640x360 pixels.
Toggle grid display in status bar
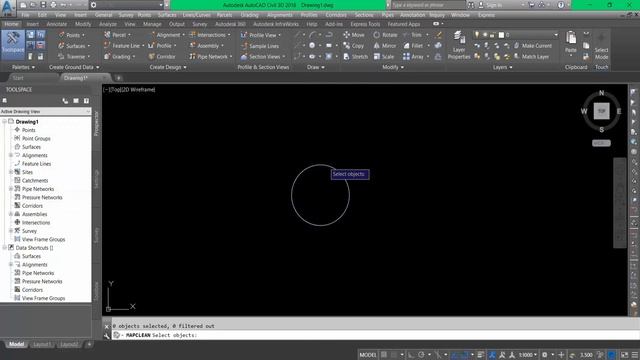click(x=384, y=355)
